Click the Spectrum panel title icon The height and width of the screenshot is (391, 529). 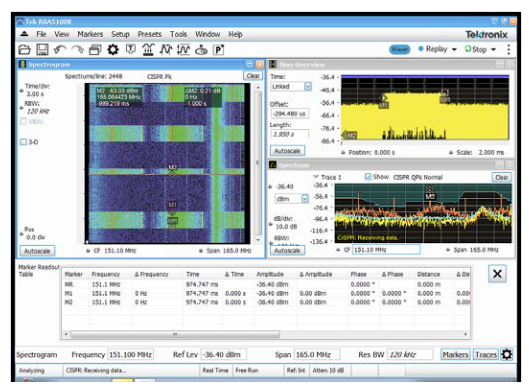tap(273, 165)
